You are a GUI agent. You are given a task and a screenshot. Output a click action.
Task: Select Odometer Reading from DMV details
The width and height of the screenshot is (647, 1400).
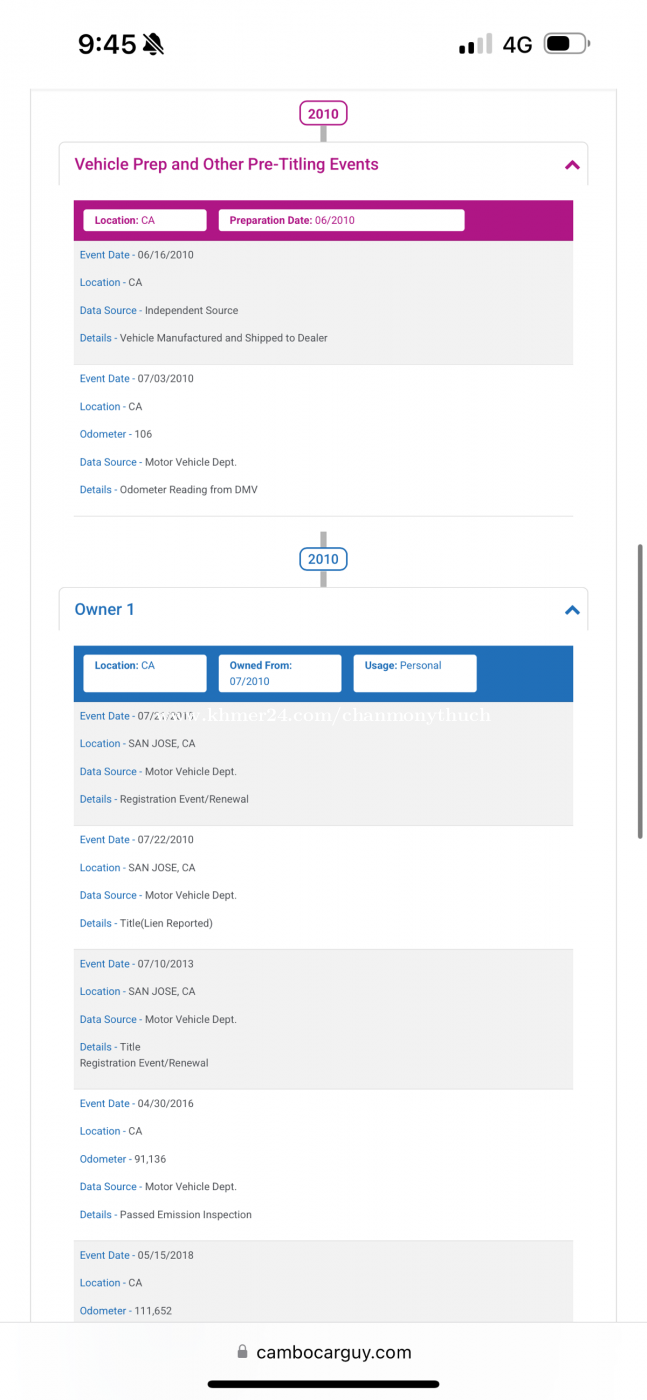(x=169, y=490)
